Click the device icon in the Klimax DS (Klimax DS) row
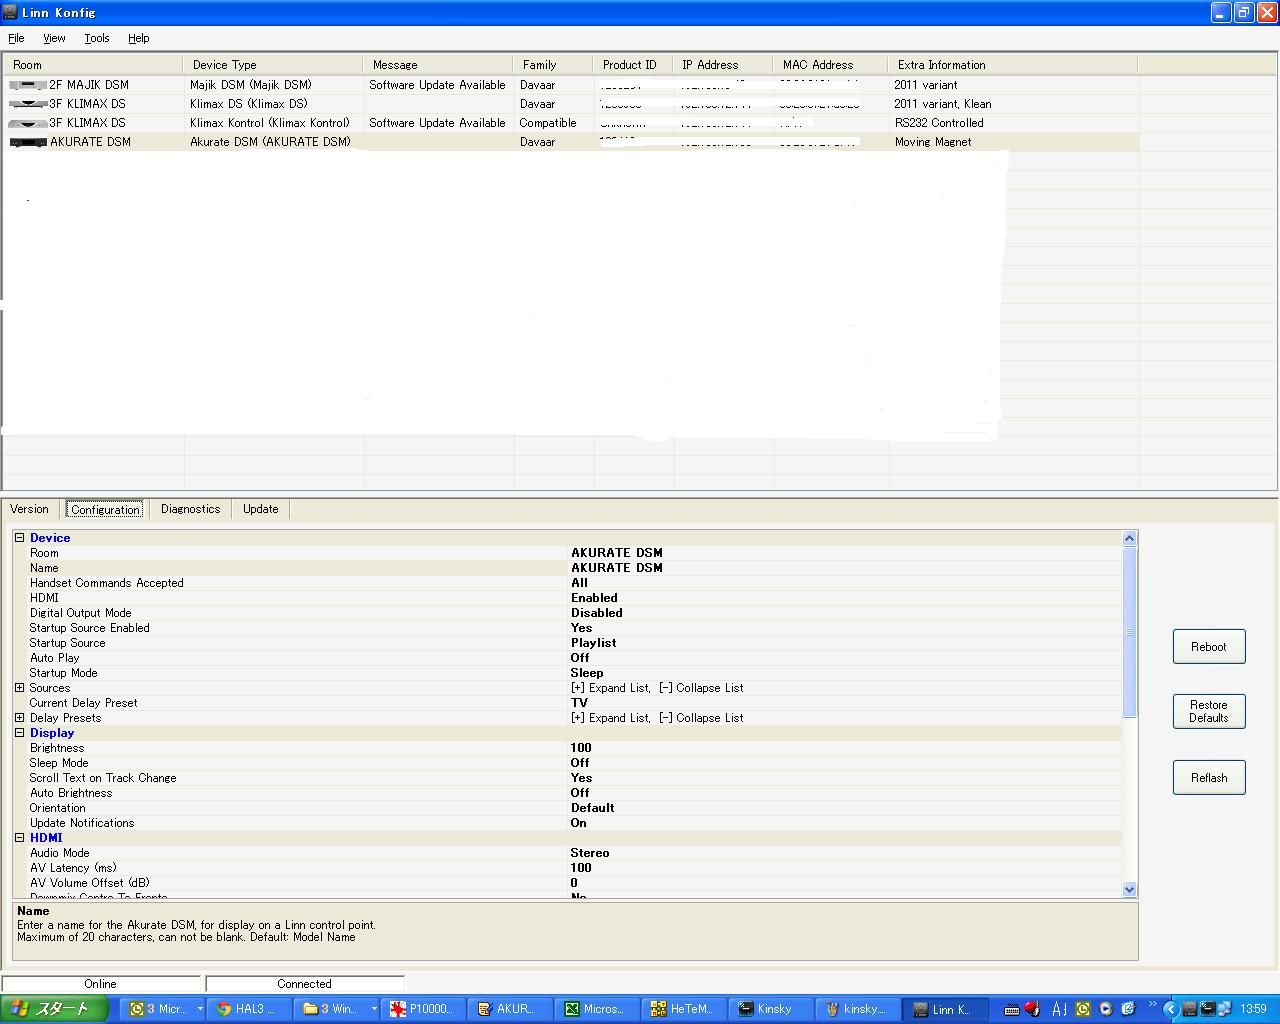Viewport: 1280px width, 1024px height. [28, 104]
